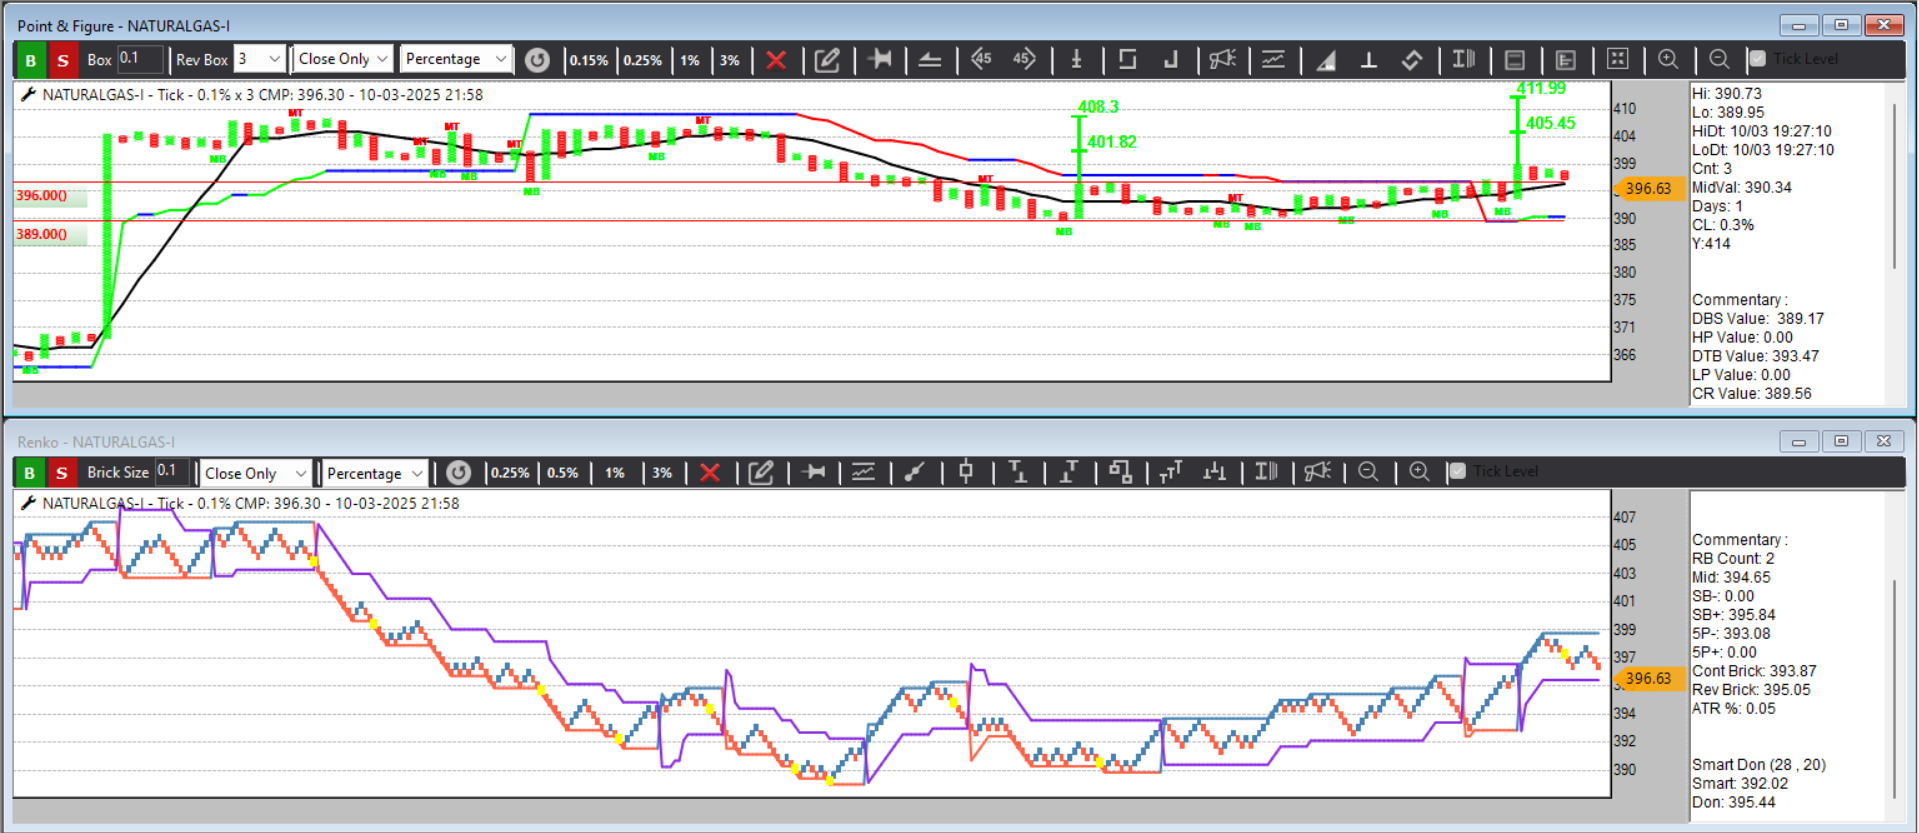
Task: Click column bars icon in Renko toolbar
Action: [1267, 471]
